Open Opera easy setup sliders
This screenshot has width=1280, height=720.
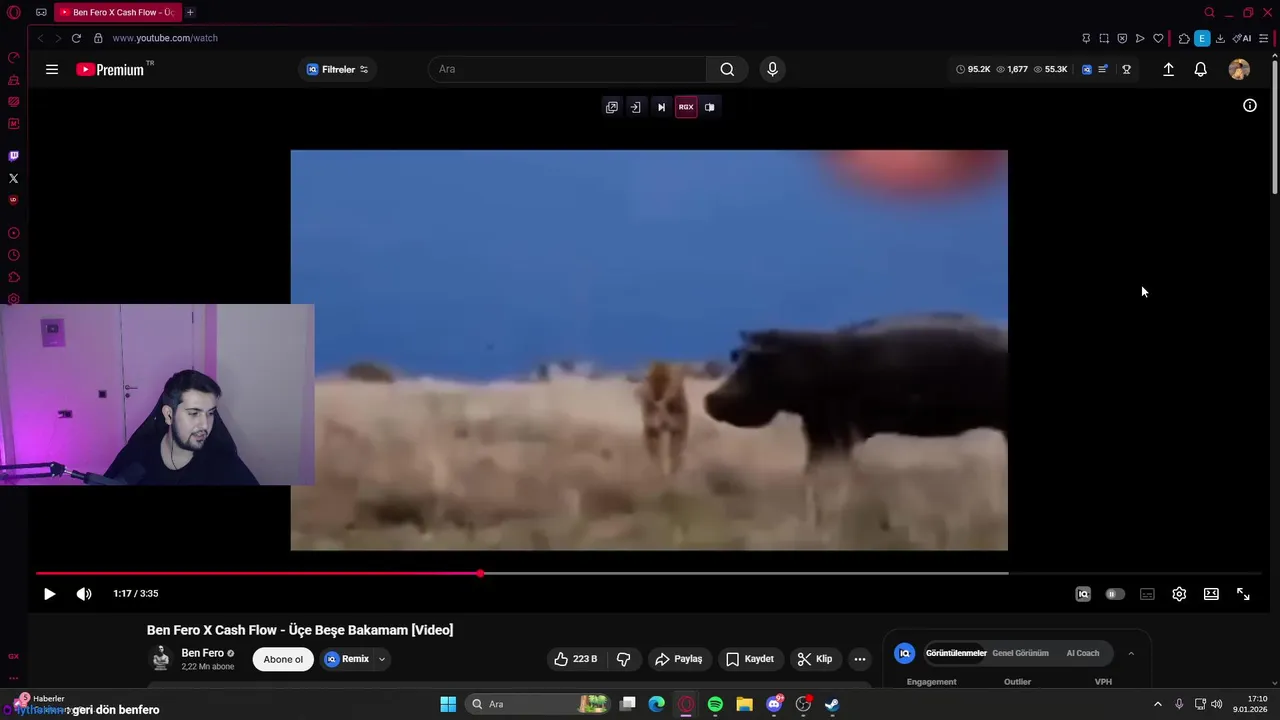(1263, 38)
